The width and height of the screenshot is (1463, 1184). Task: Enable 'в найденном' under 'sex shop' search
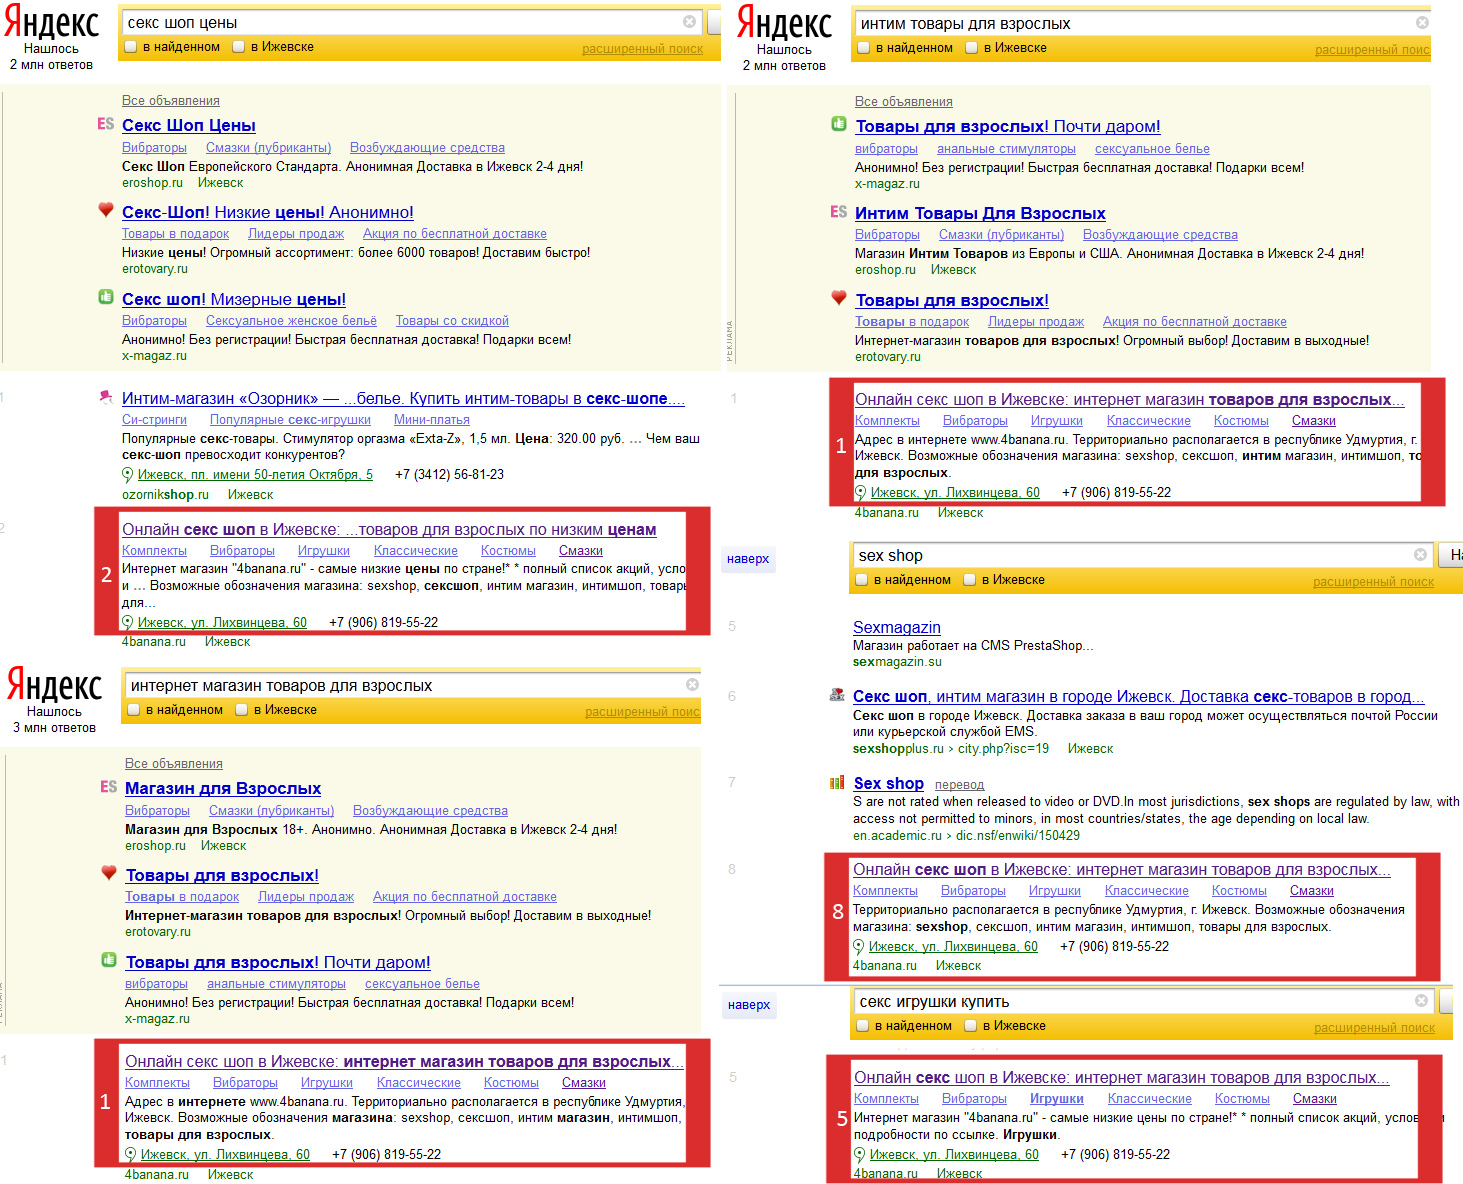click(x=861, y=579)
